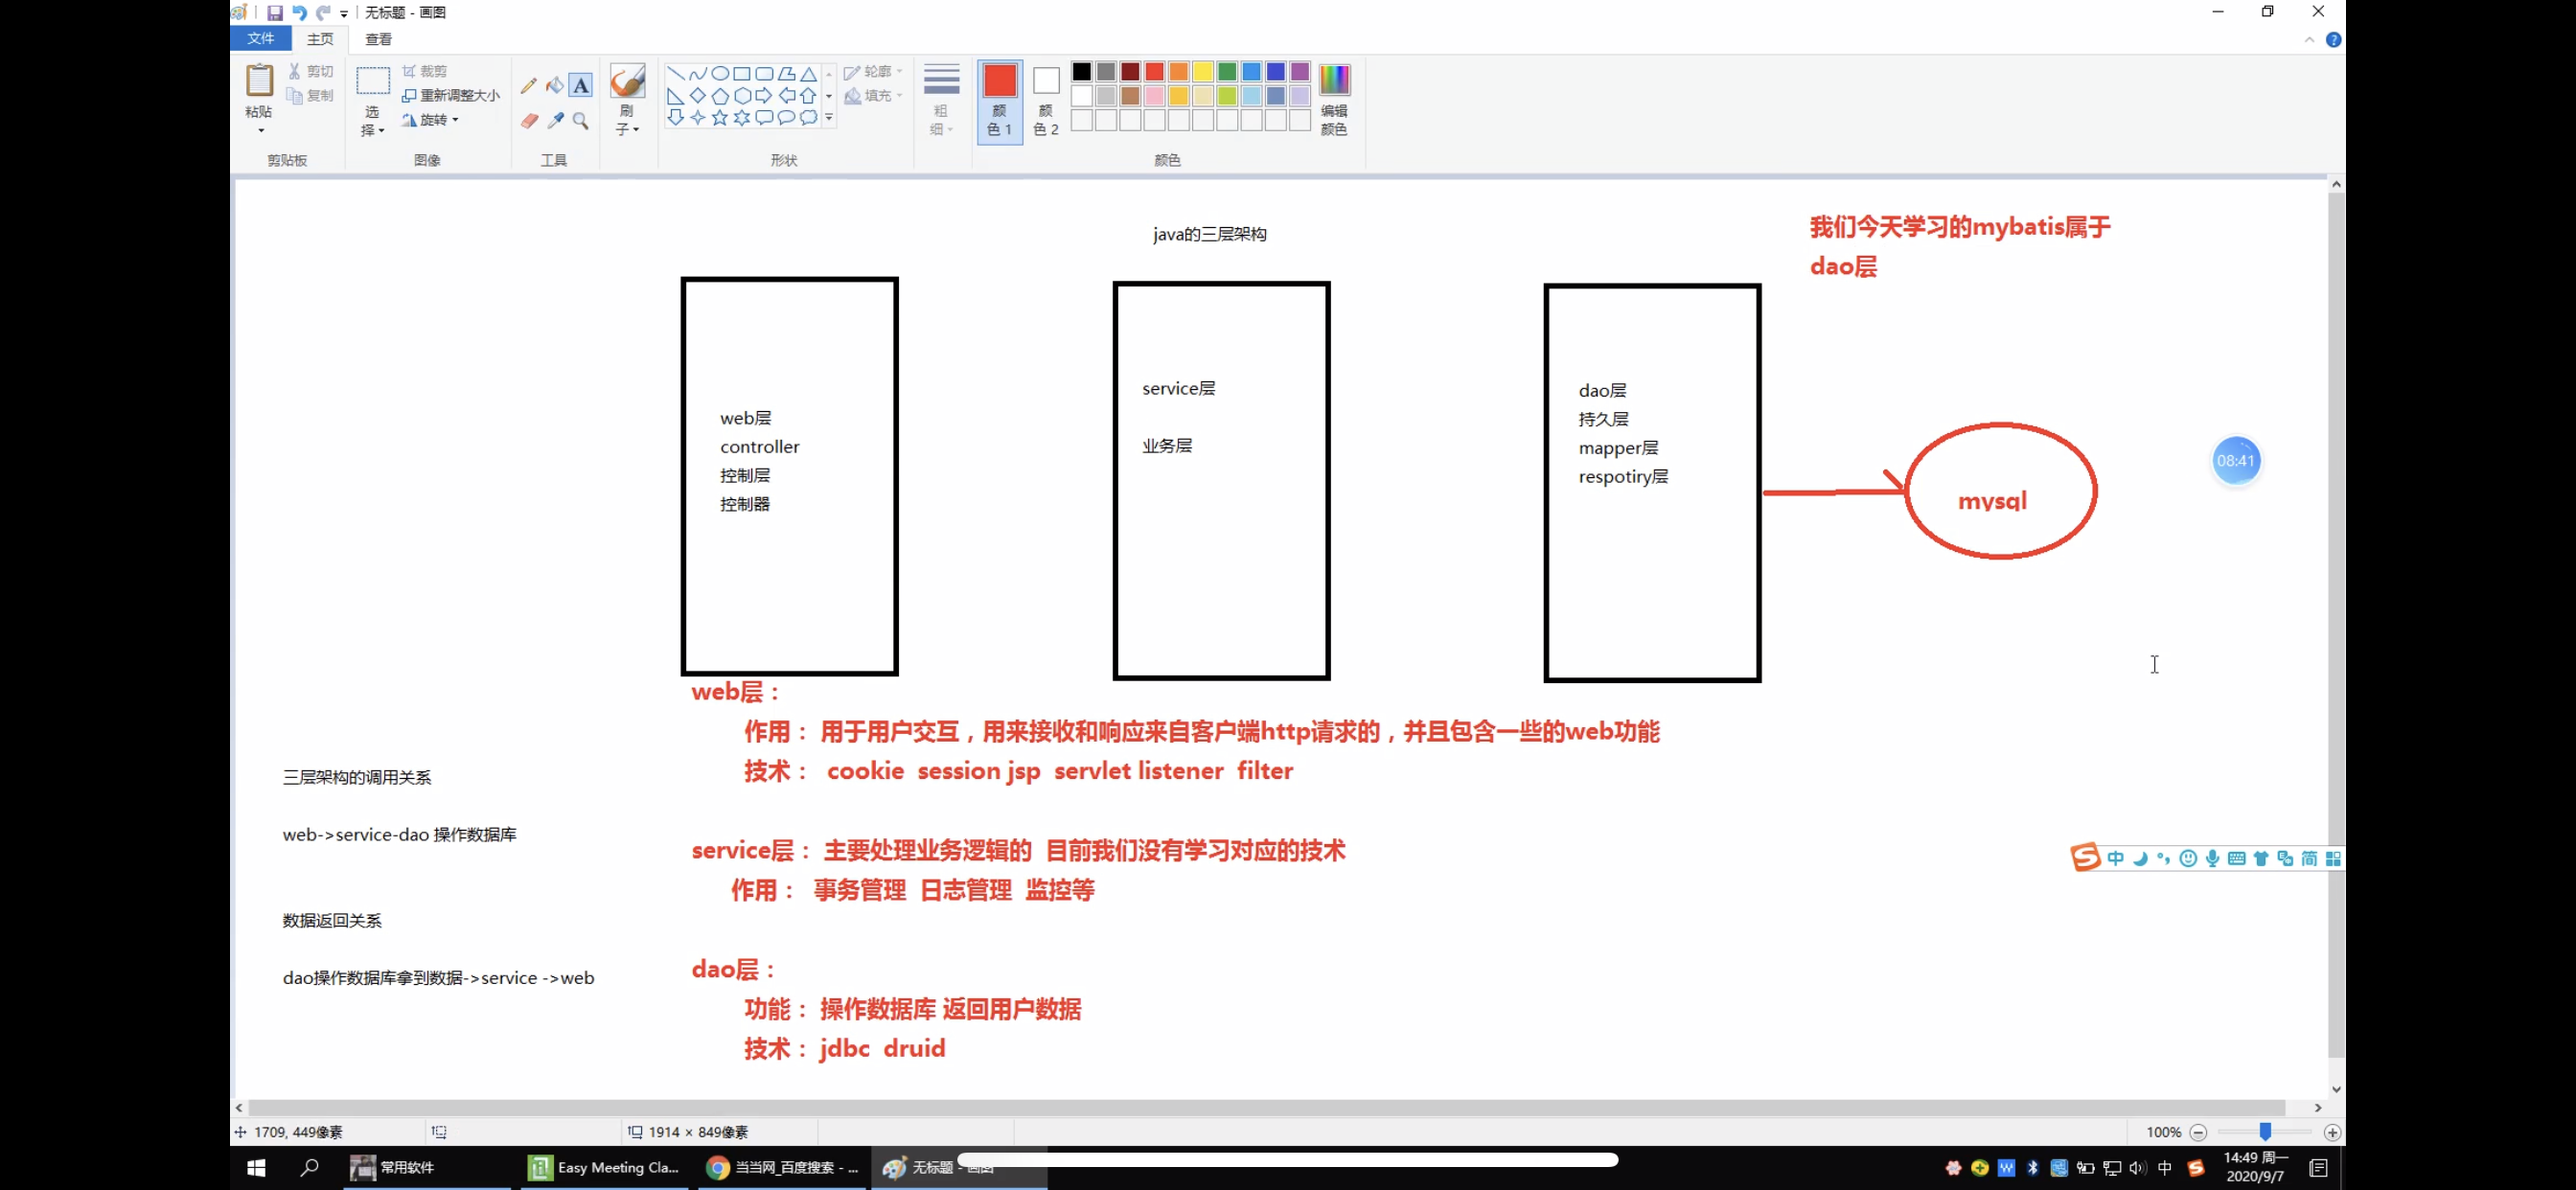Choose the Rectangle shape
Image resolution: width=2576 pixels, height=1190 pixels.
[x=741, y=73]
